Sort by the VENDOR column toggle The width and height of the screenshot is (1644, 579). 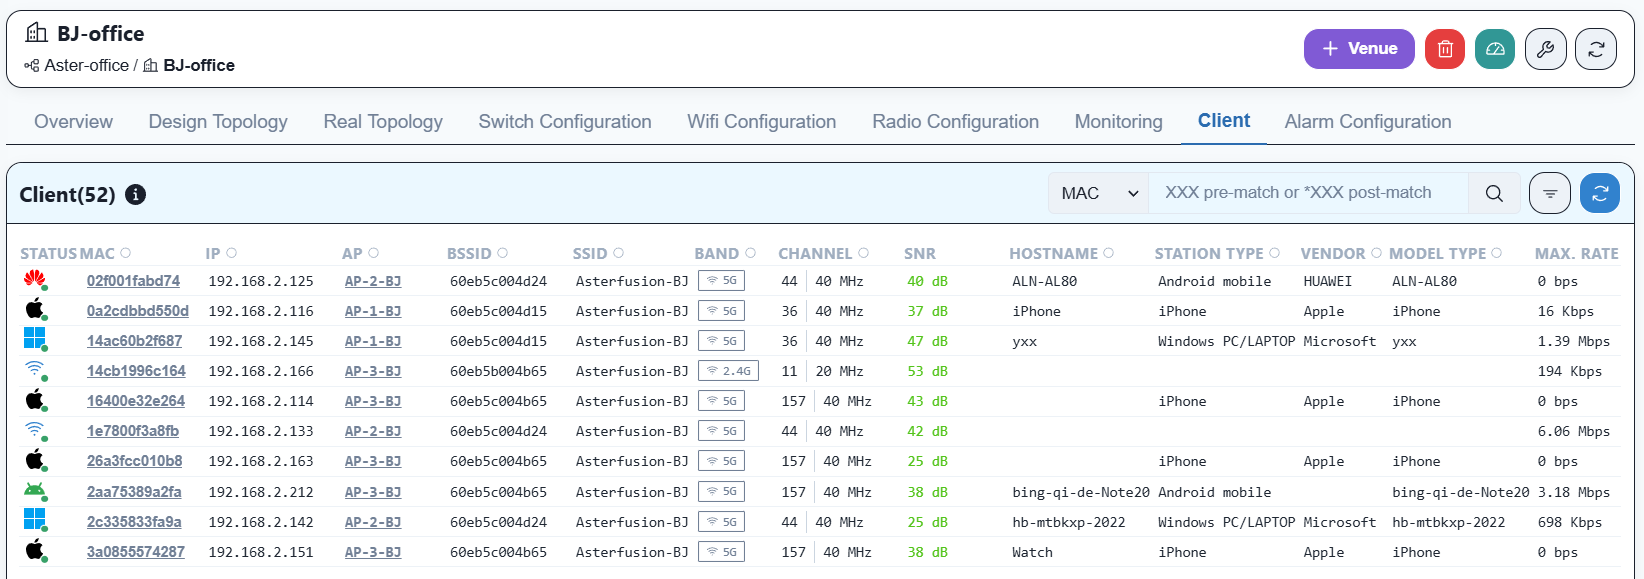[1376, 253]
